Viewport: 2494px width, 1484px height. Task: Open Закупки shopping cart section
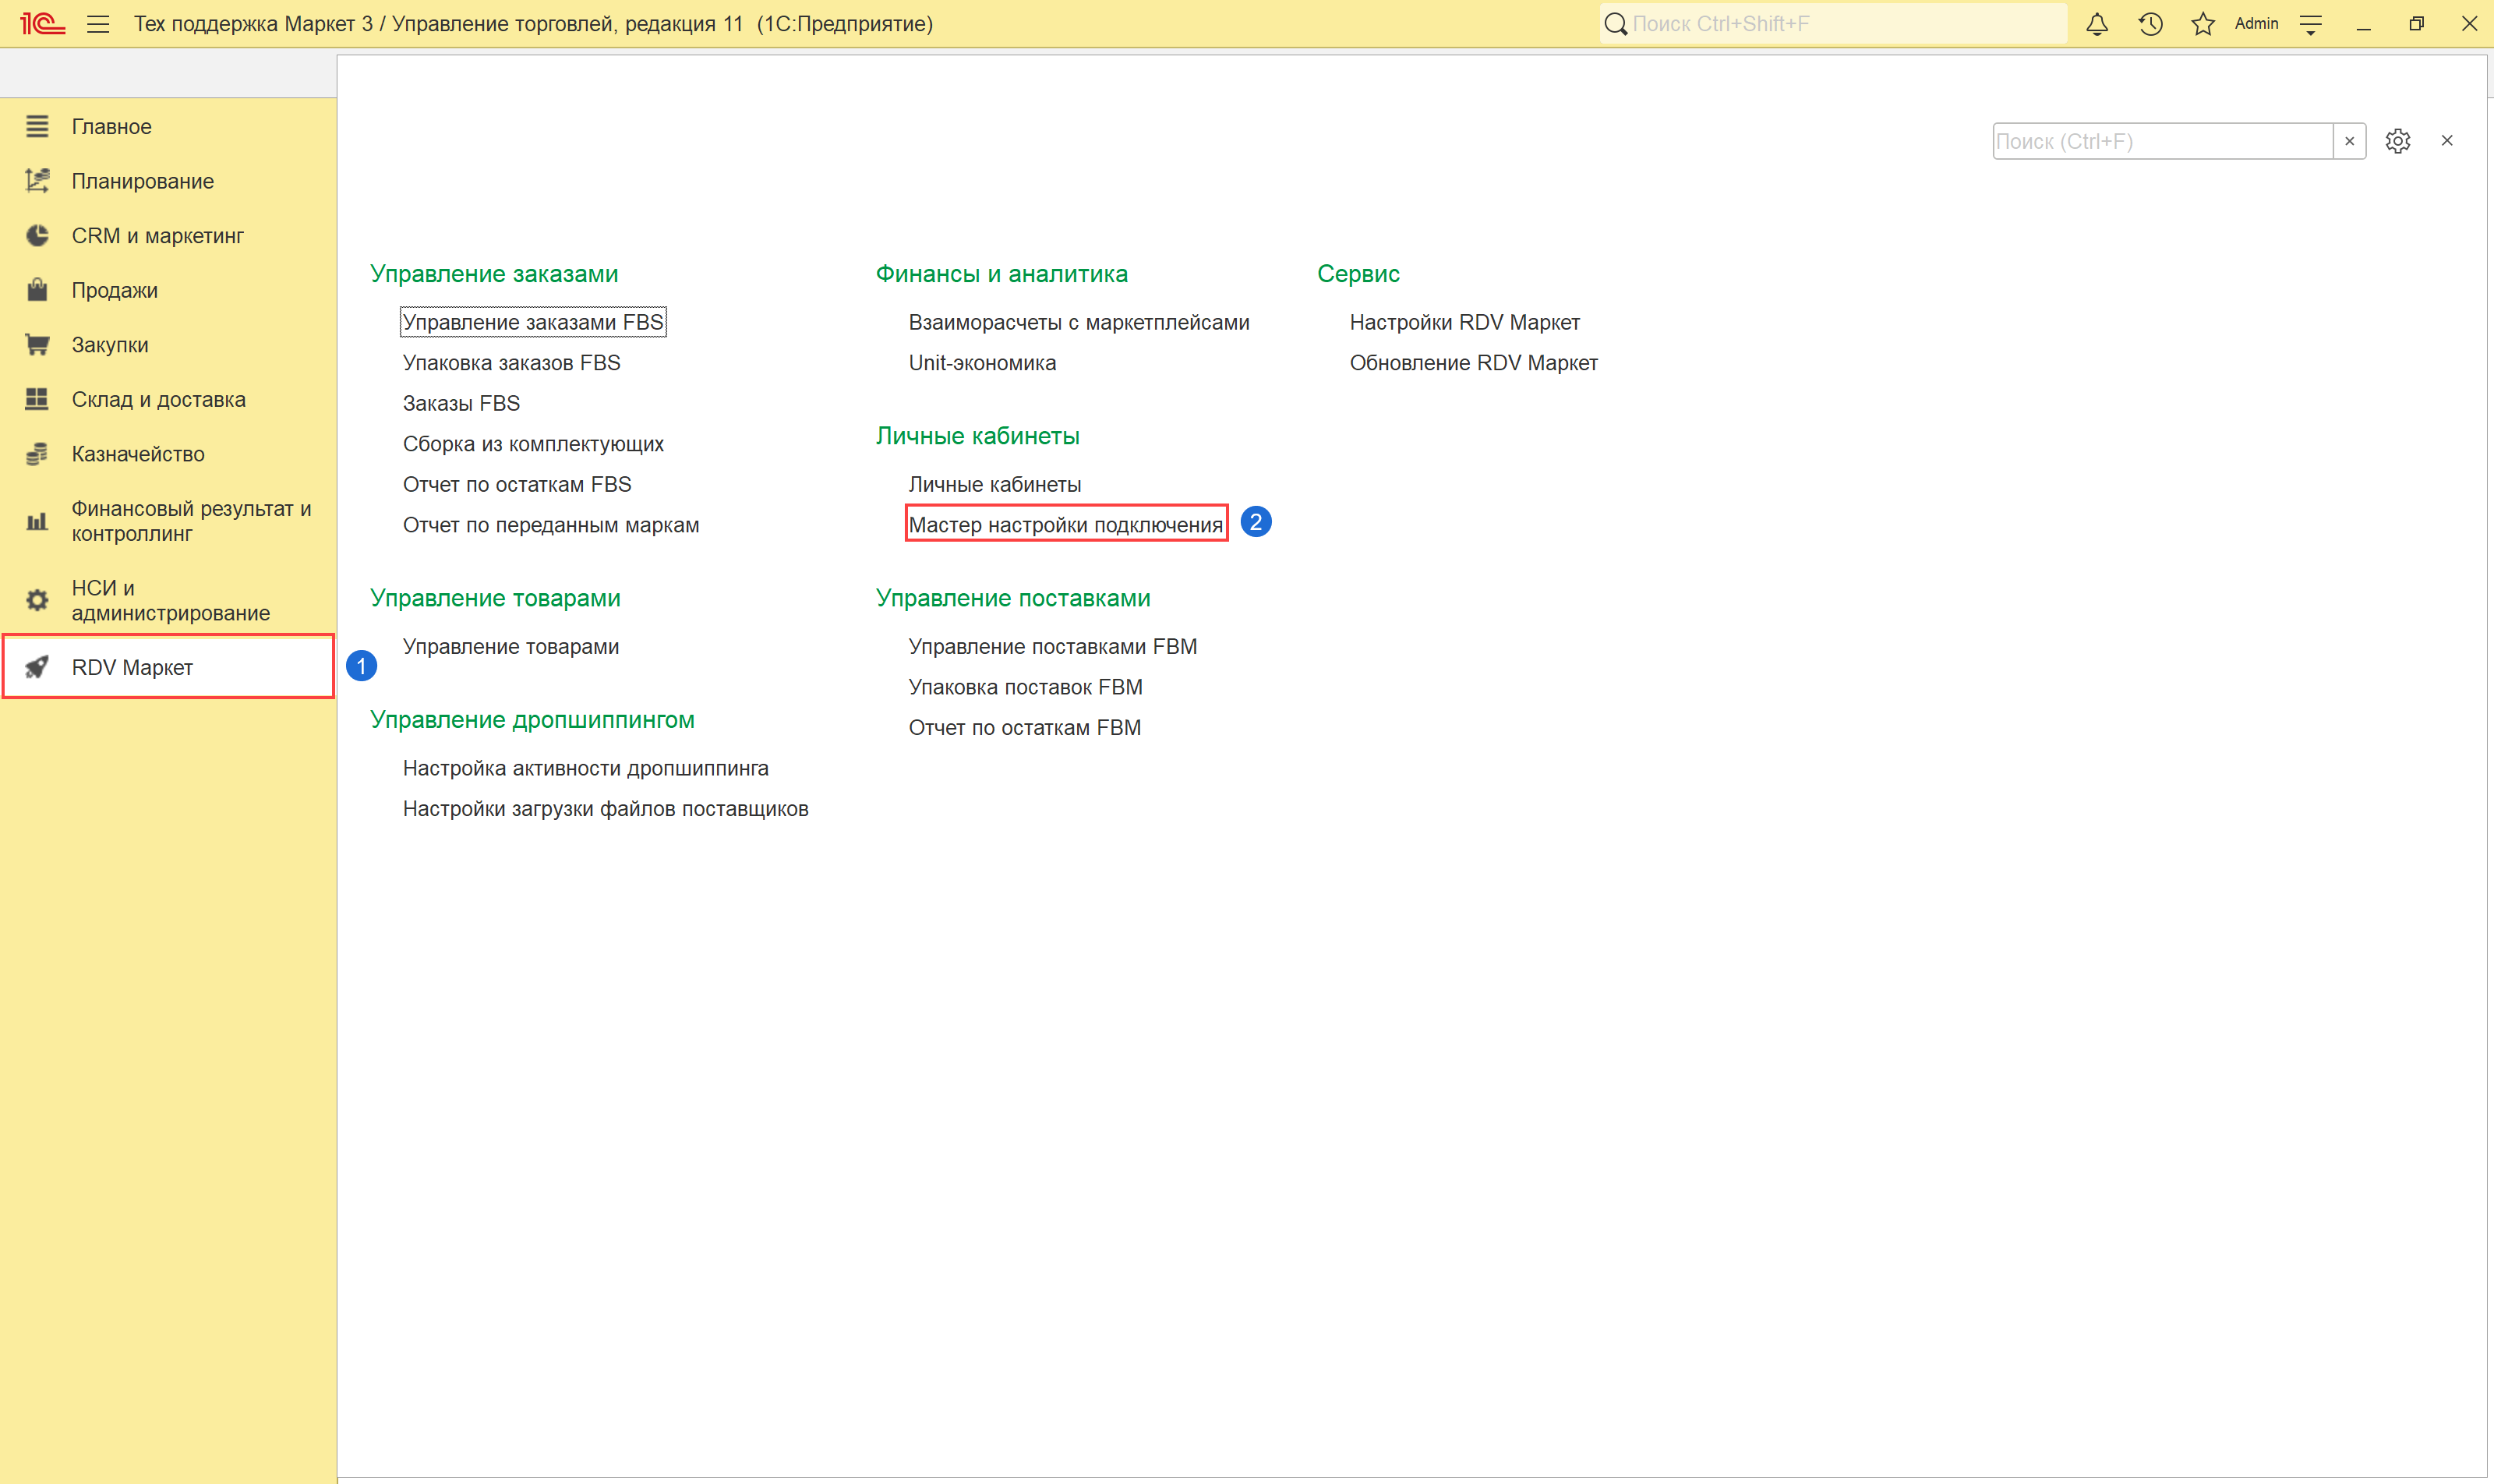pyautogui.click(x=110, y=345)
